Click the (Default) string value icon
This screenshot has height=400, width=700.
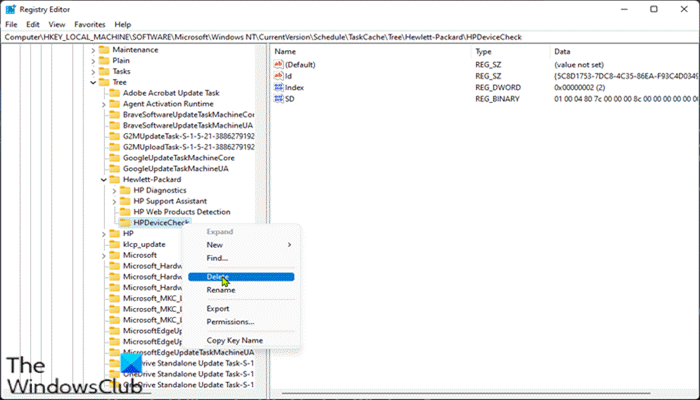point(279,65)
